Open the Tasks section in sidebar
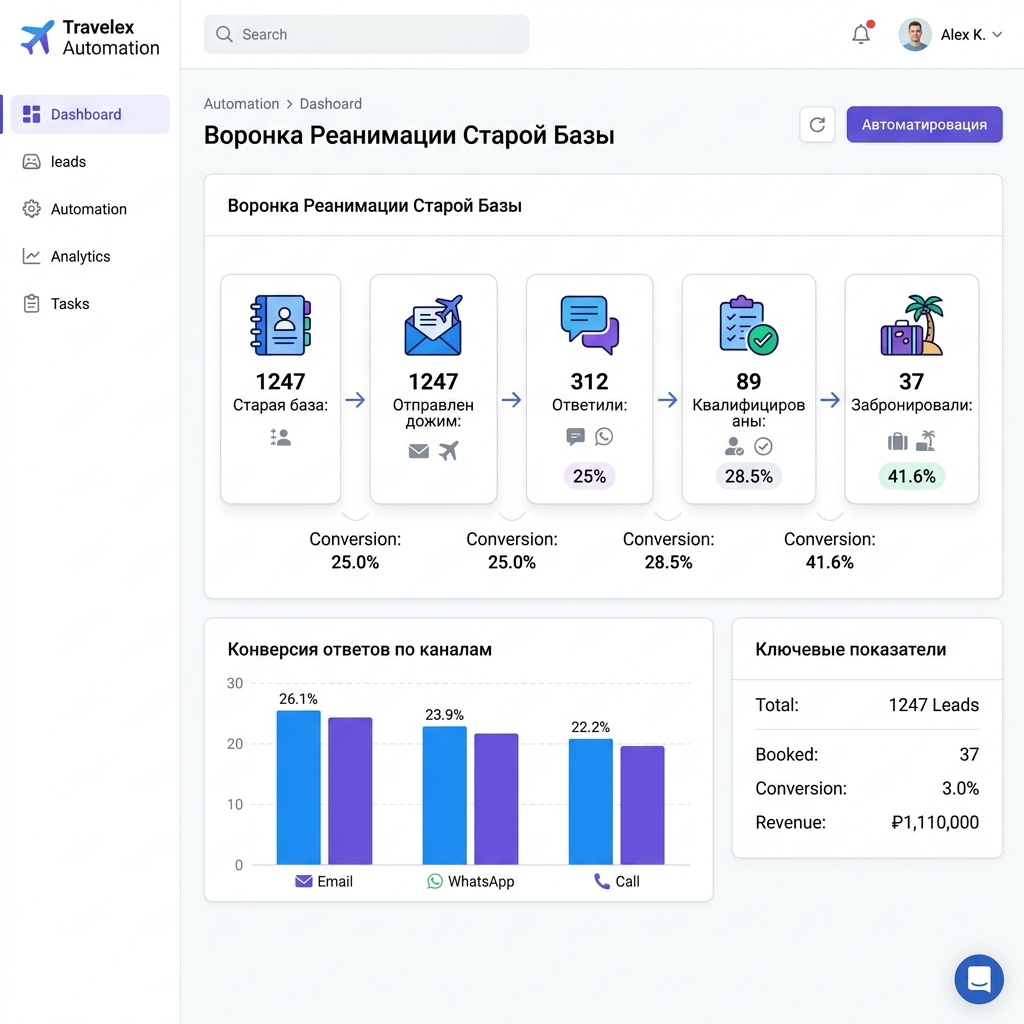Image resolution: width=1024 pixels, height=1024 pixels. [x=69, y=303]
